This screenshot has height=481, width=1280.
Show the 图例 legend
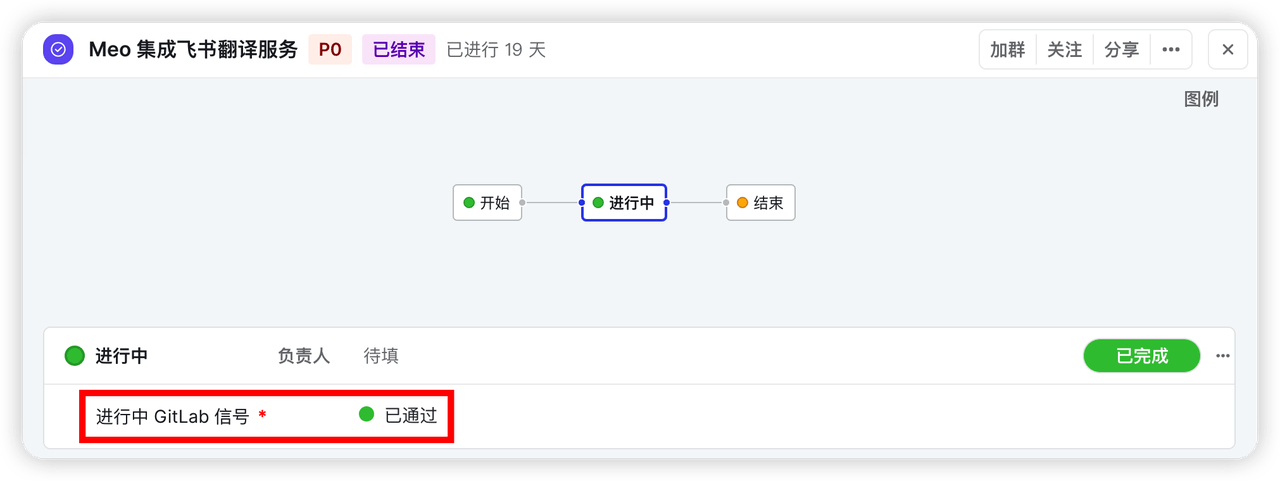[1201, 99]
